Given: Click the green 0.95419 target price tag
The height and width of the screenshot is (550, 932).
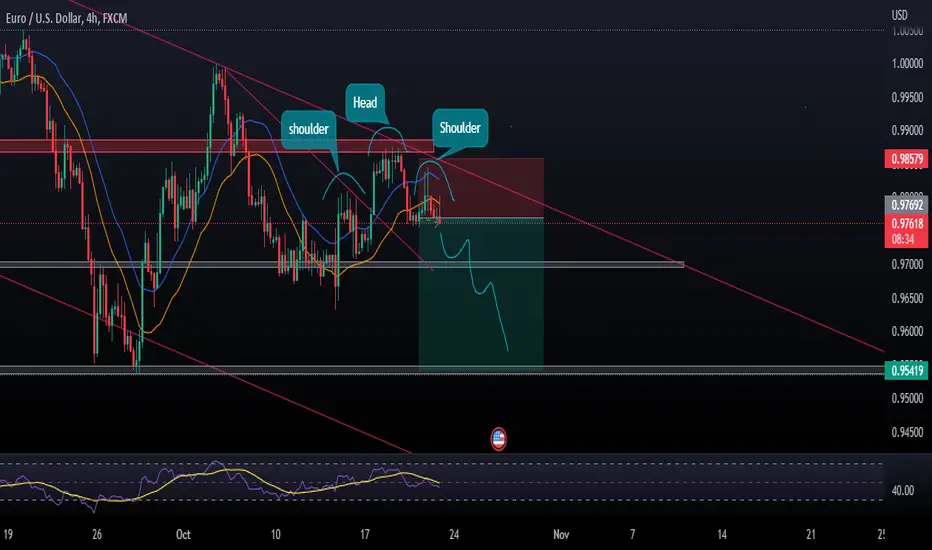Looking at the screenshot, I should [906, 371].
